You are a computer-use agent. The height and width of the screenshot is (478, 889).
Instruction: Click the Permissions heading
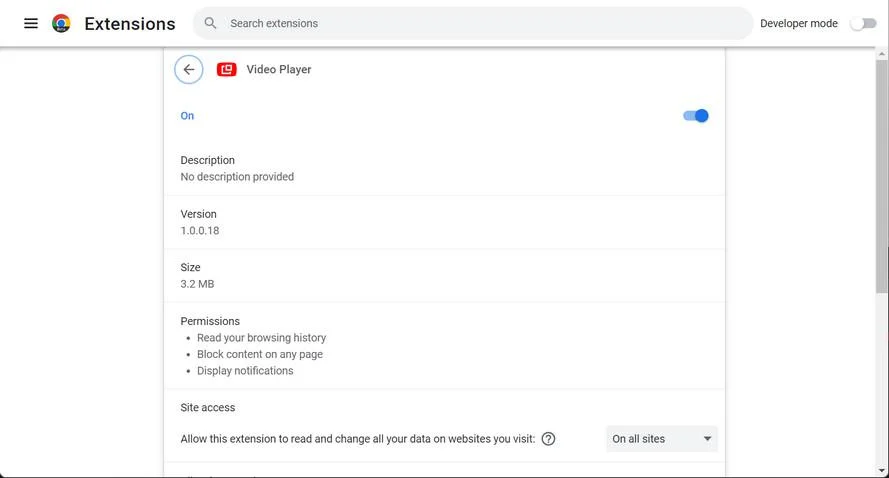click(210, 321)
